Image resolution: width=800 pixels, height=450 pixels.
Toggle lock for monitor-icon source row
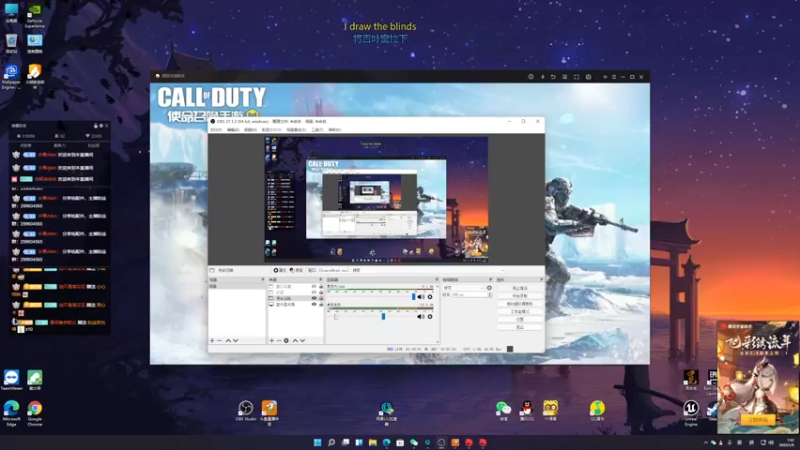pos(321,304)
